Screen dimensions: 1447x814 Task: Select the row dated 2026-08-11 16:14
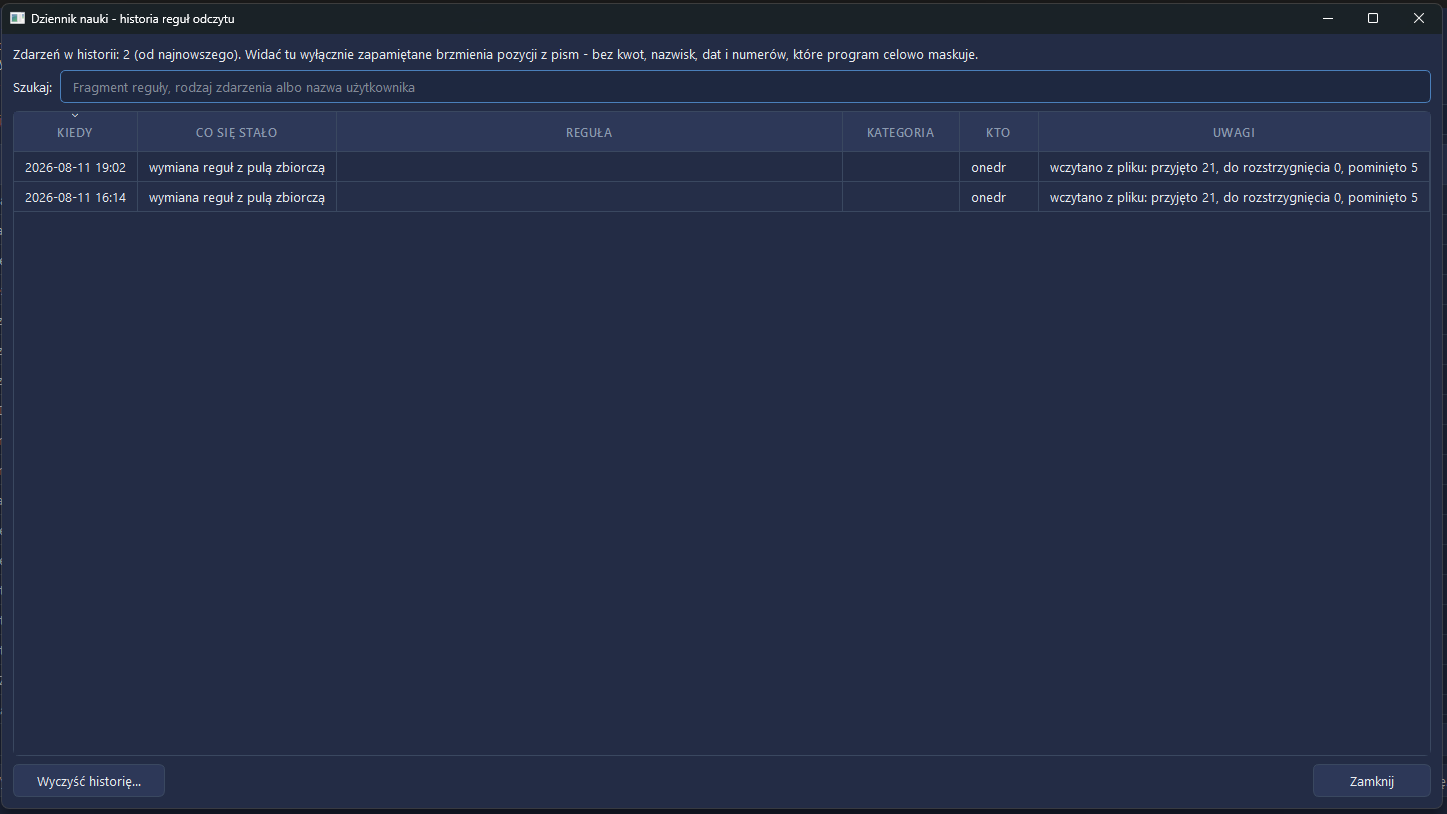pos(722,197)
